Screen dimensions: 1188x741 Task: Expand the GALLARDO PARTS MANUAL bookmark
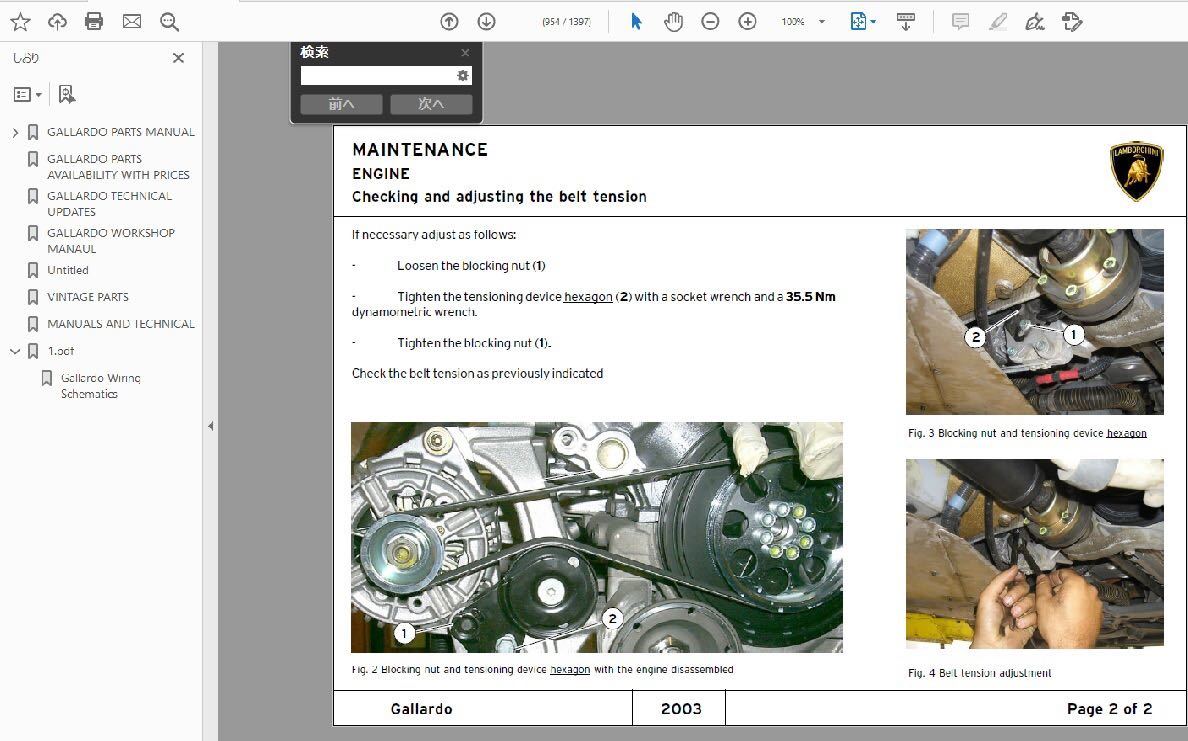[15, 133]
